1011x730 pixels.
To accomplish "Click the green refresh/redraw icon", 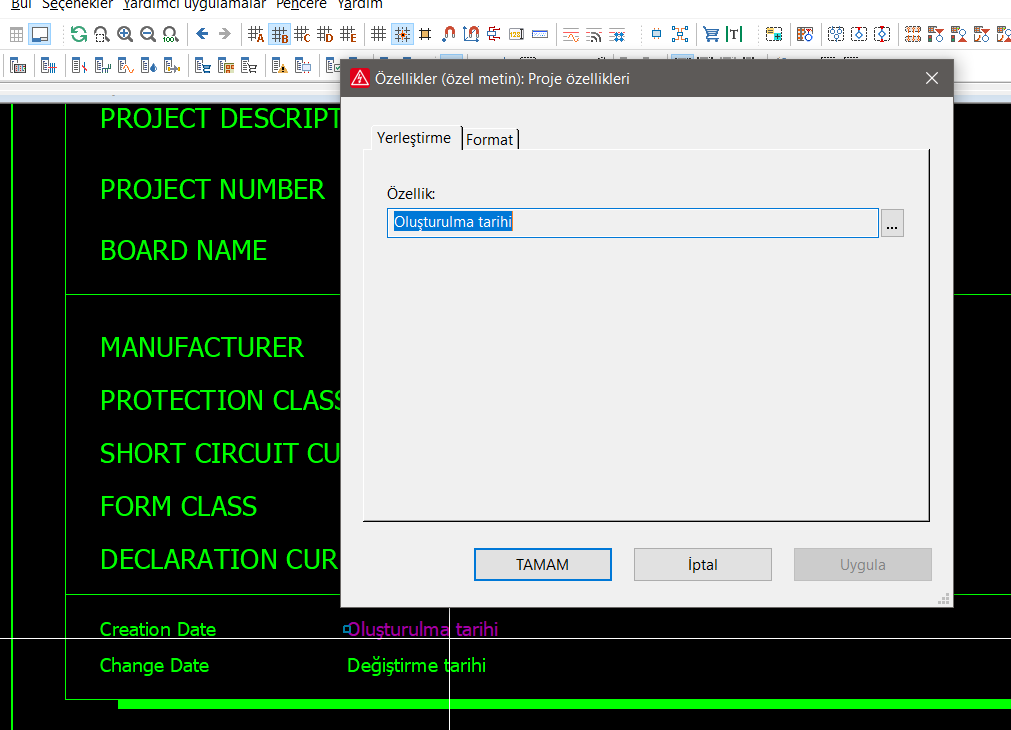I will click(79, 34).
